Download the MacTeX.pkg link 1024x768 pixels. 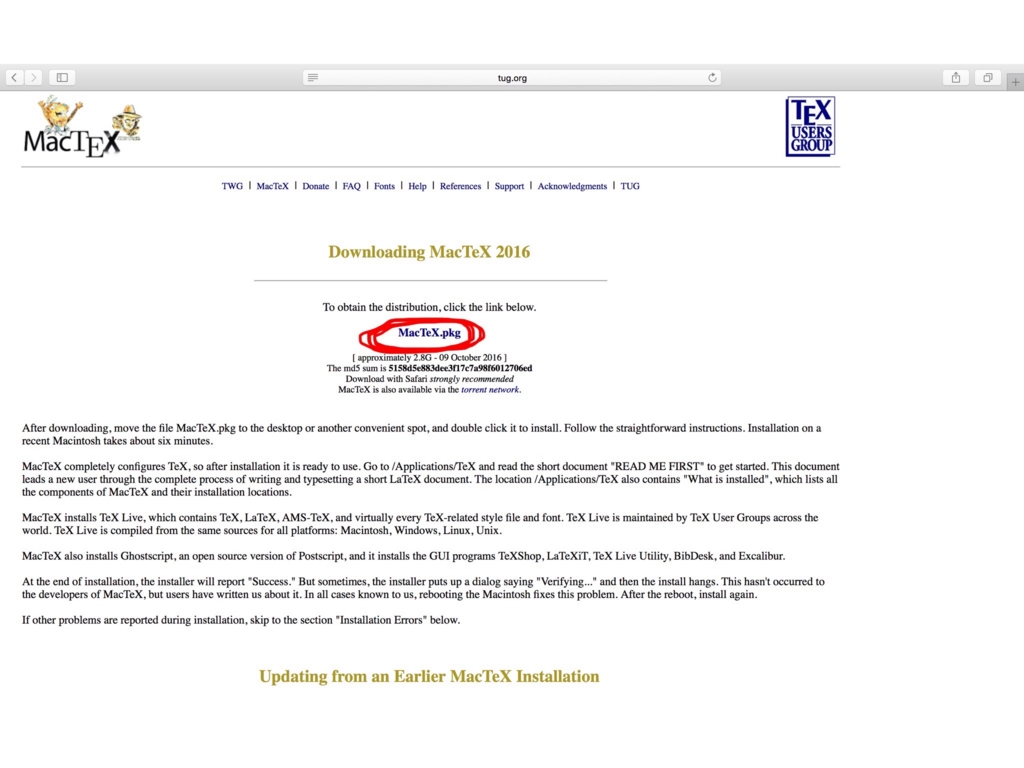point(429,332)
